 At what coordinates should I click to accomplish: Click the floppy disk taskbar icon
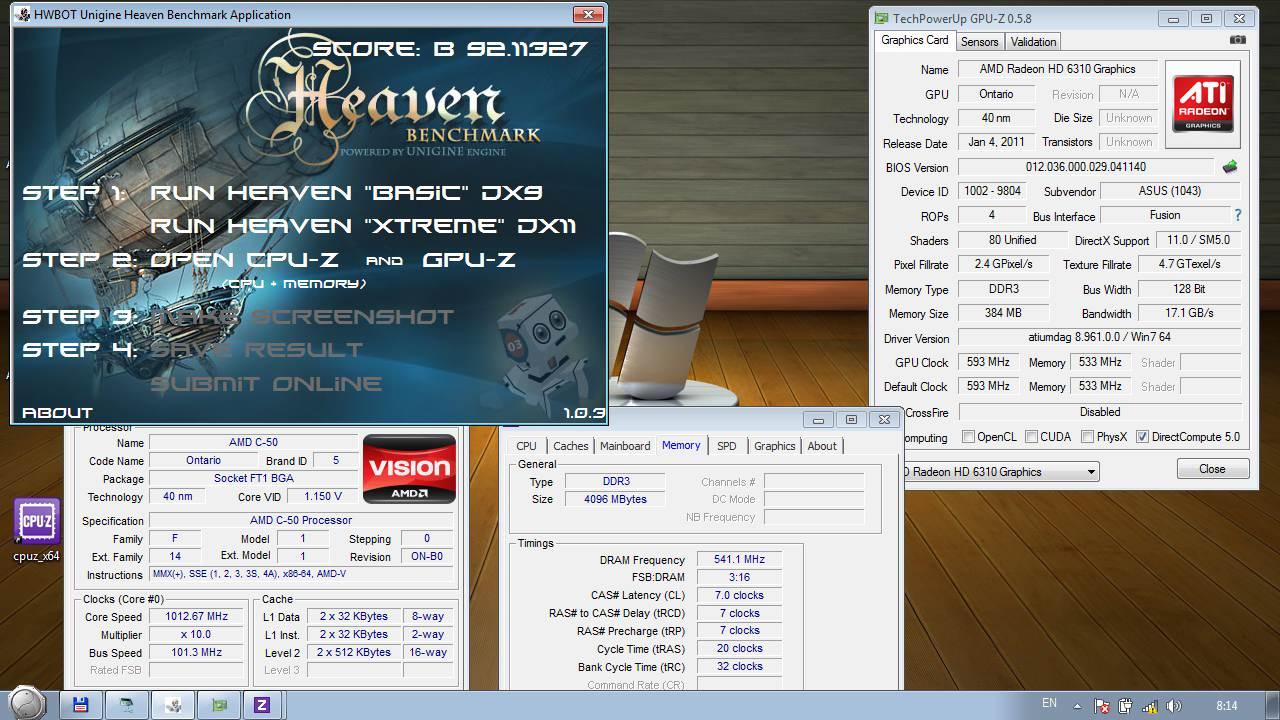80,704
